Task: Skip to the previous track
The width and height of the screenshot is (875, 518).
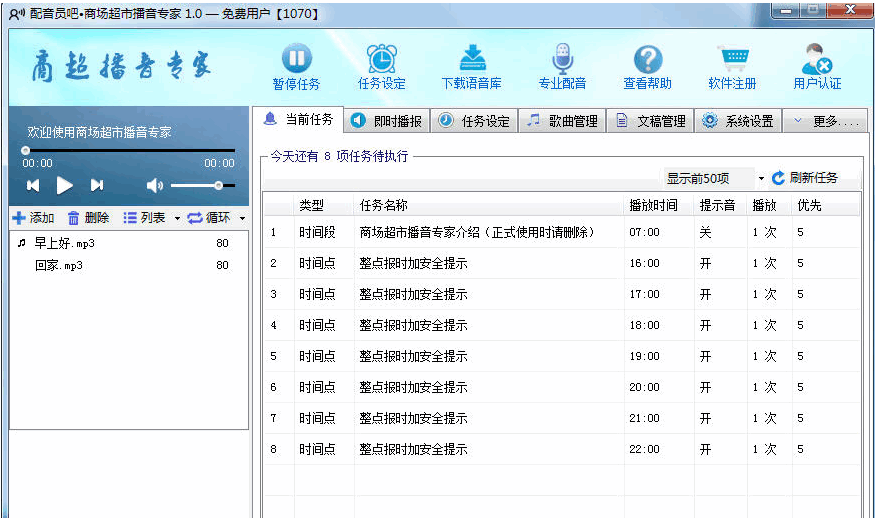Action: coord(33,185)
